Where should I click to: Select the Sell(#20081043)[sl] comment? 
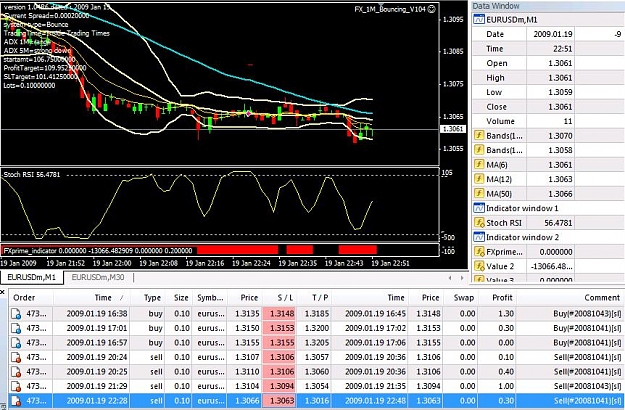tap(587, 386)
